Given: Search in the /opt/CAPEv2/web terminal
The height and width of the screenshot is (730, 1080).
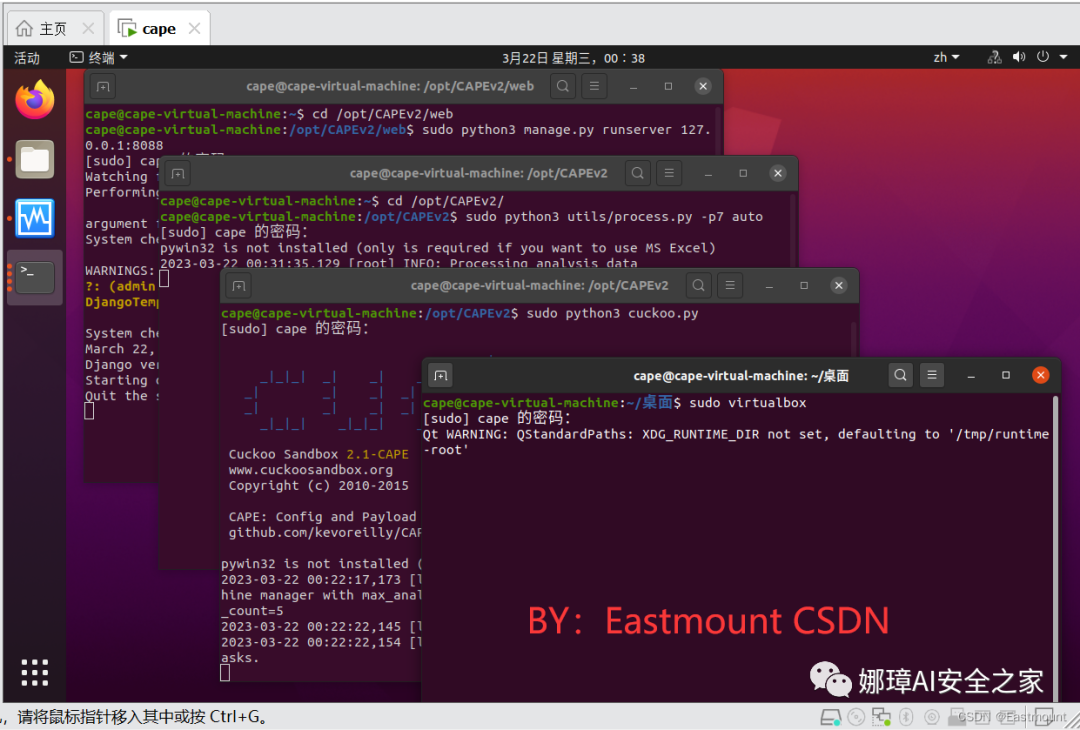Looking at the screenshot, I should point(563,86).
